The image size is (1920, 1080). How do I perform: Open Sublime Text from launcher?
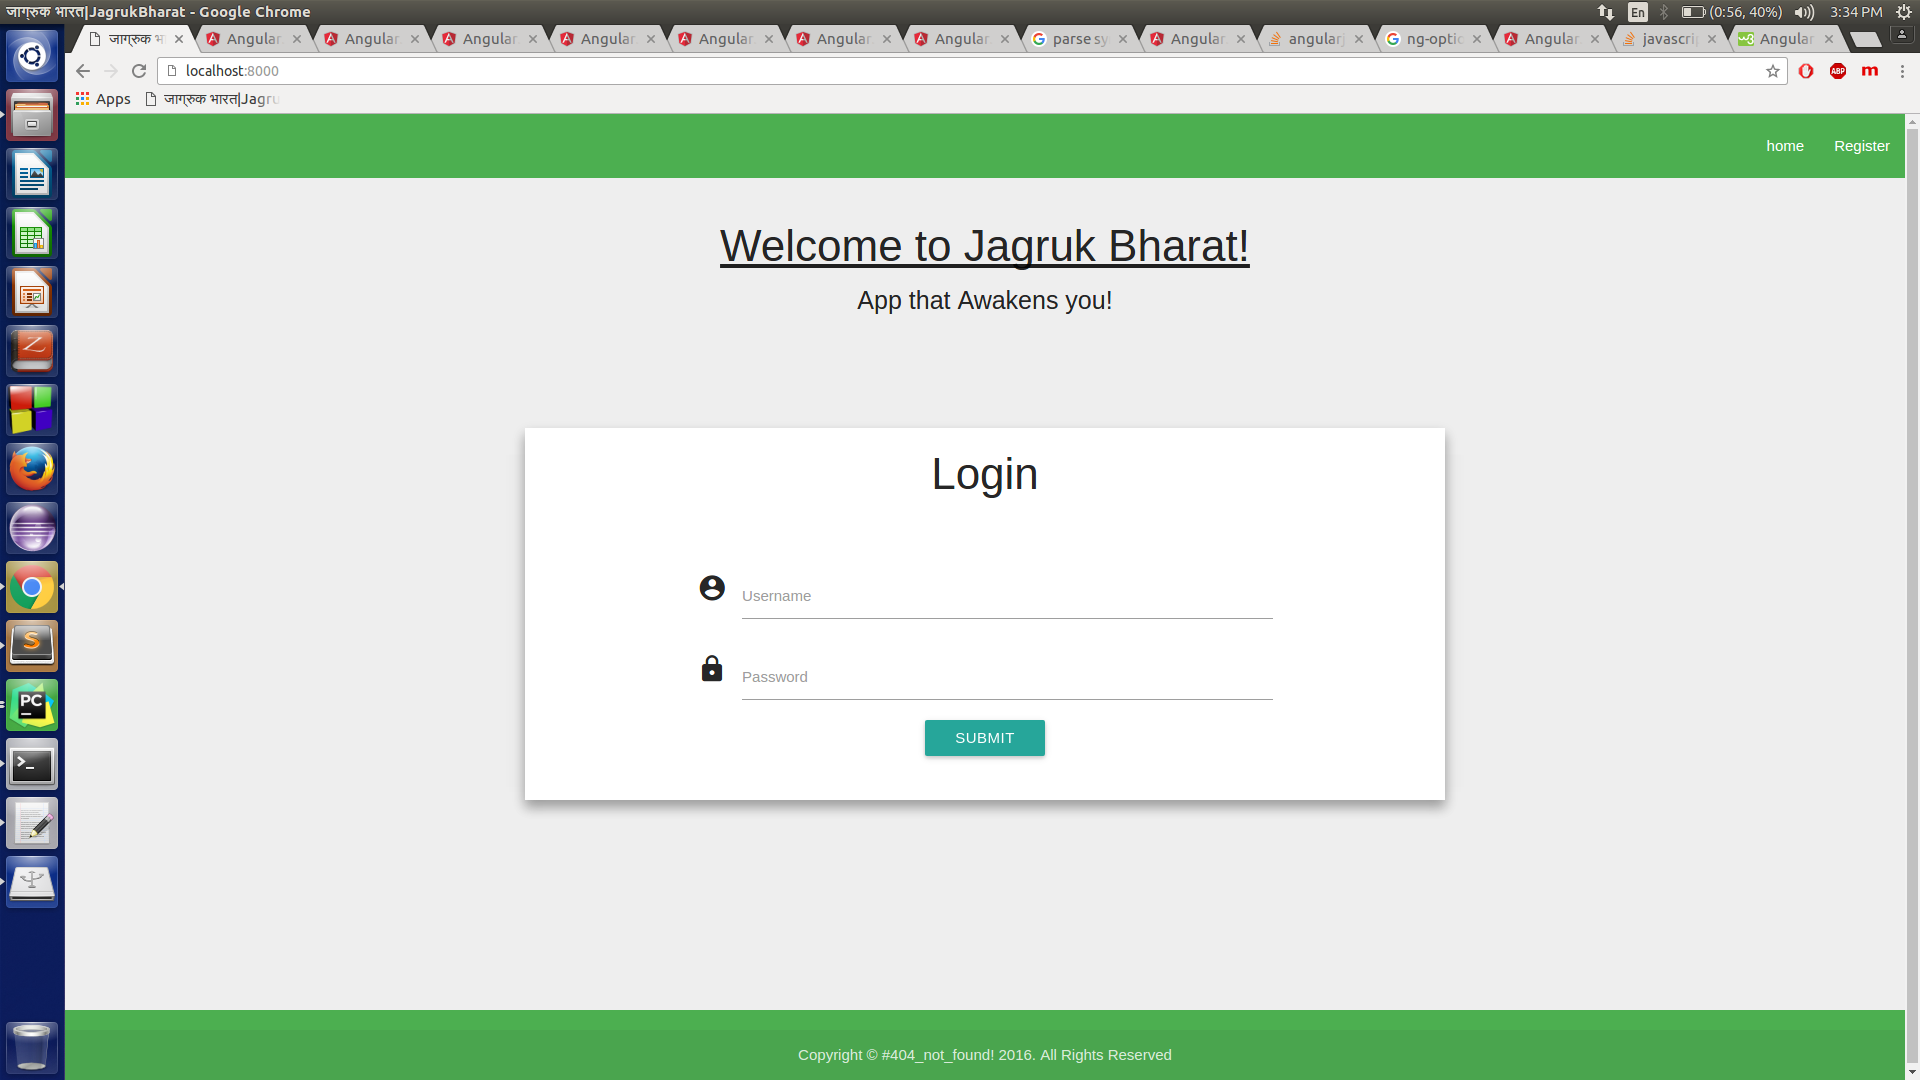pyautogui.click(x=32, y=646)
